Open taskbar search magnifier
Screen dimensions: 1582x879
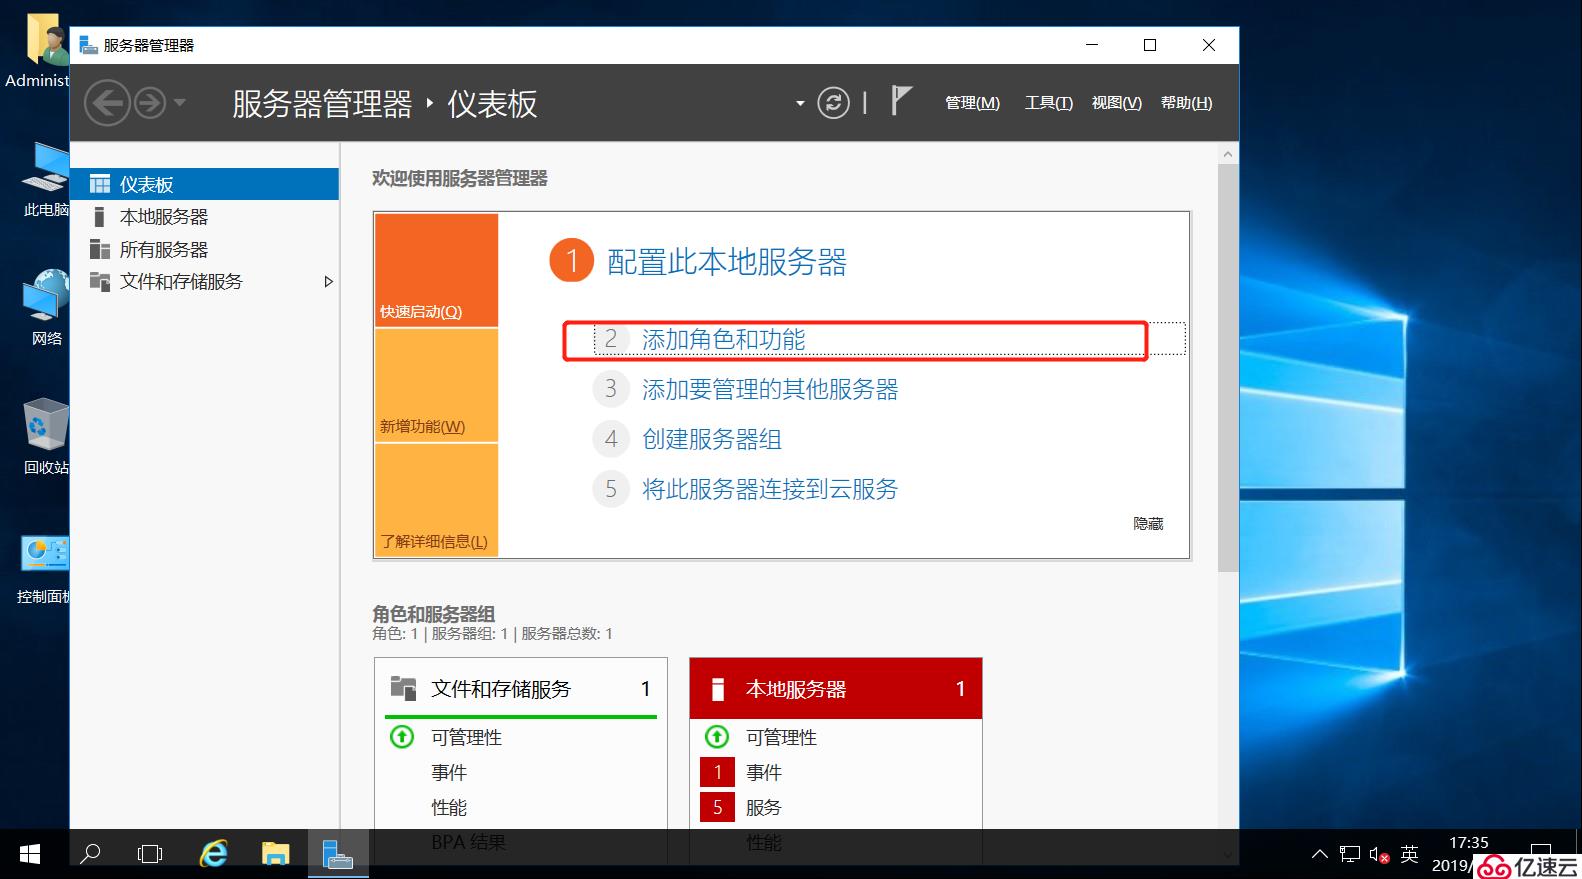coord(90,854)
